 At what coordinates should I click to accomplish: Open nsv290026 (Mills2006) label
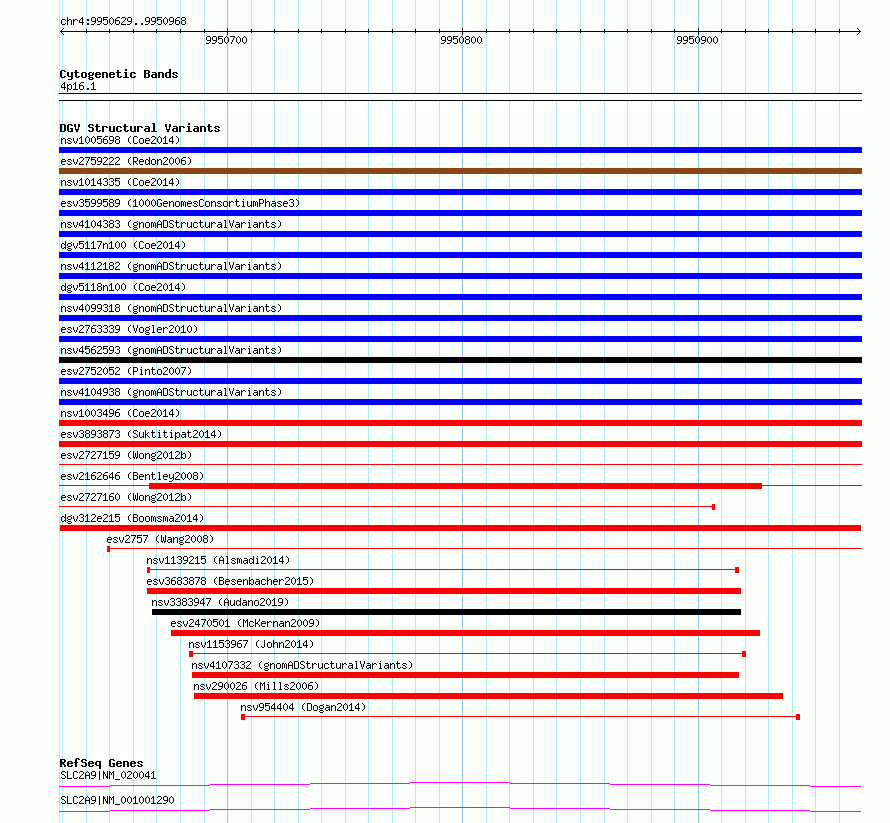coord(256,686)
